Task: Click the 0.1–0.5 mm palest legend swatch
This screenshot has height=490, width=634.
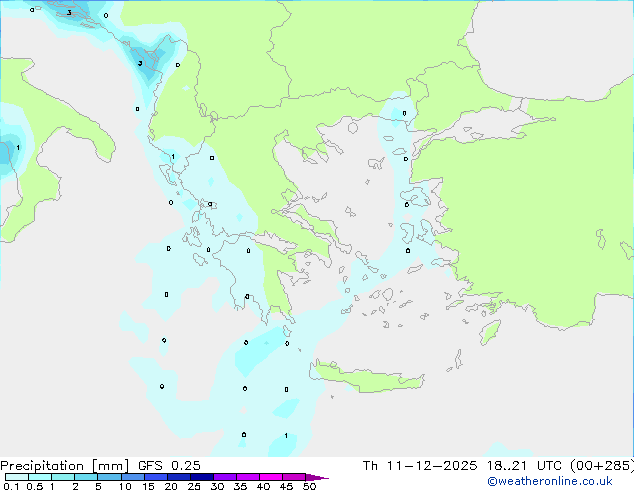Action: (x=17, y=477)
